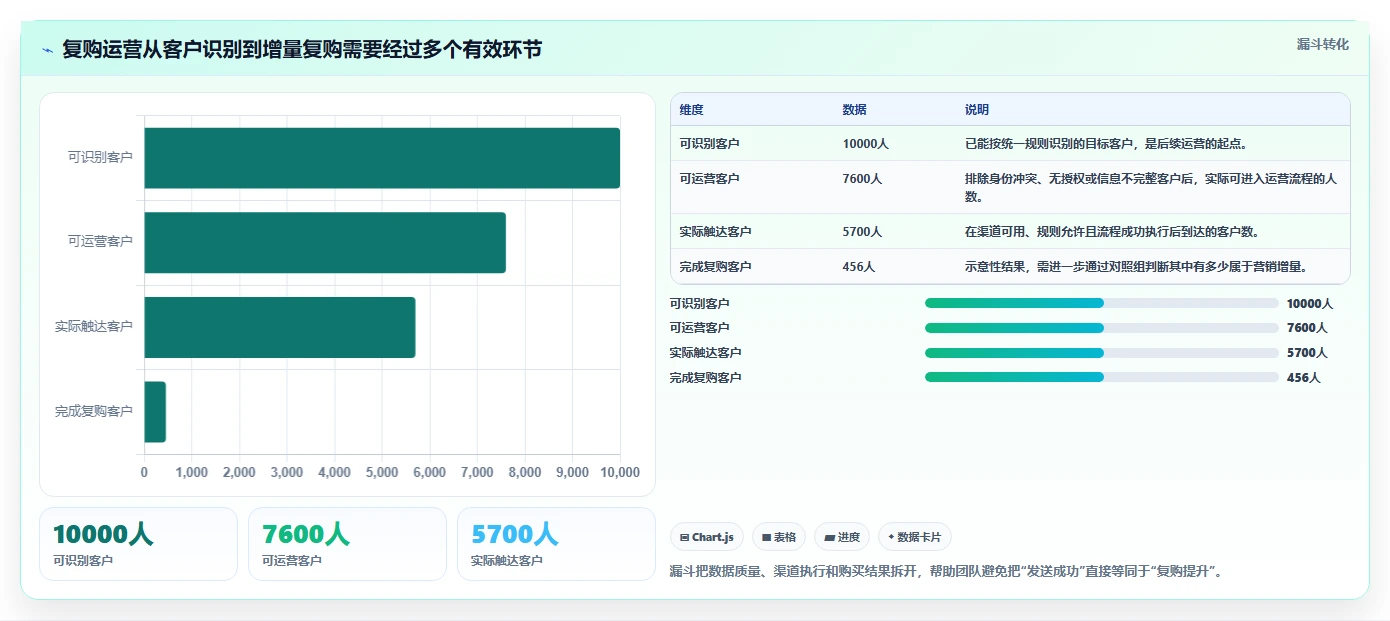The image size is (1390, 621).
Task: Click the 维度 column header
Action: point(692,110)
